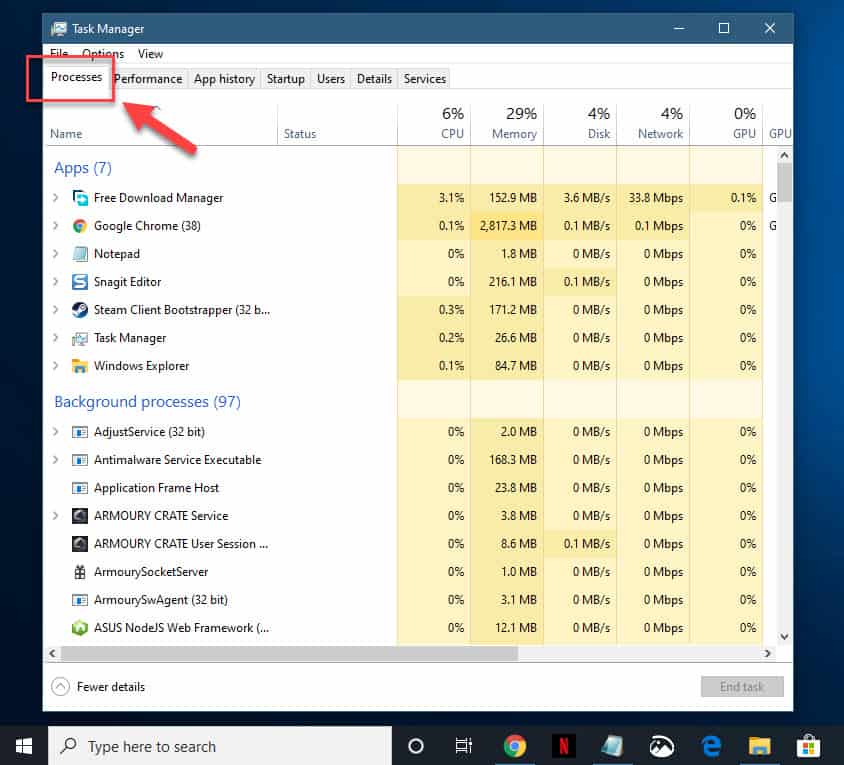Open the View menu
The image size is (844, 765).
150,53
